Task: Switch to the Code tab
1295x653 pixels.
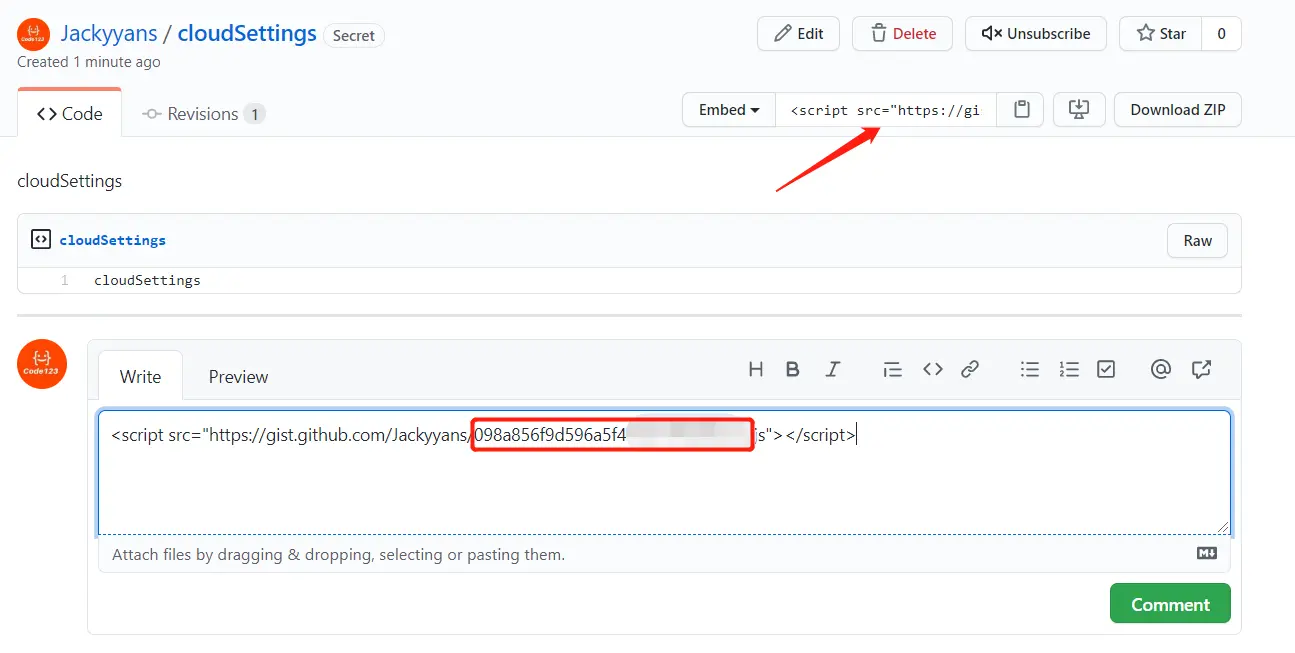Action: (x=70, y=113)
